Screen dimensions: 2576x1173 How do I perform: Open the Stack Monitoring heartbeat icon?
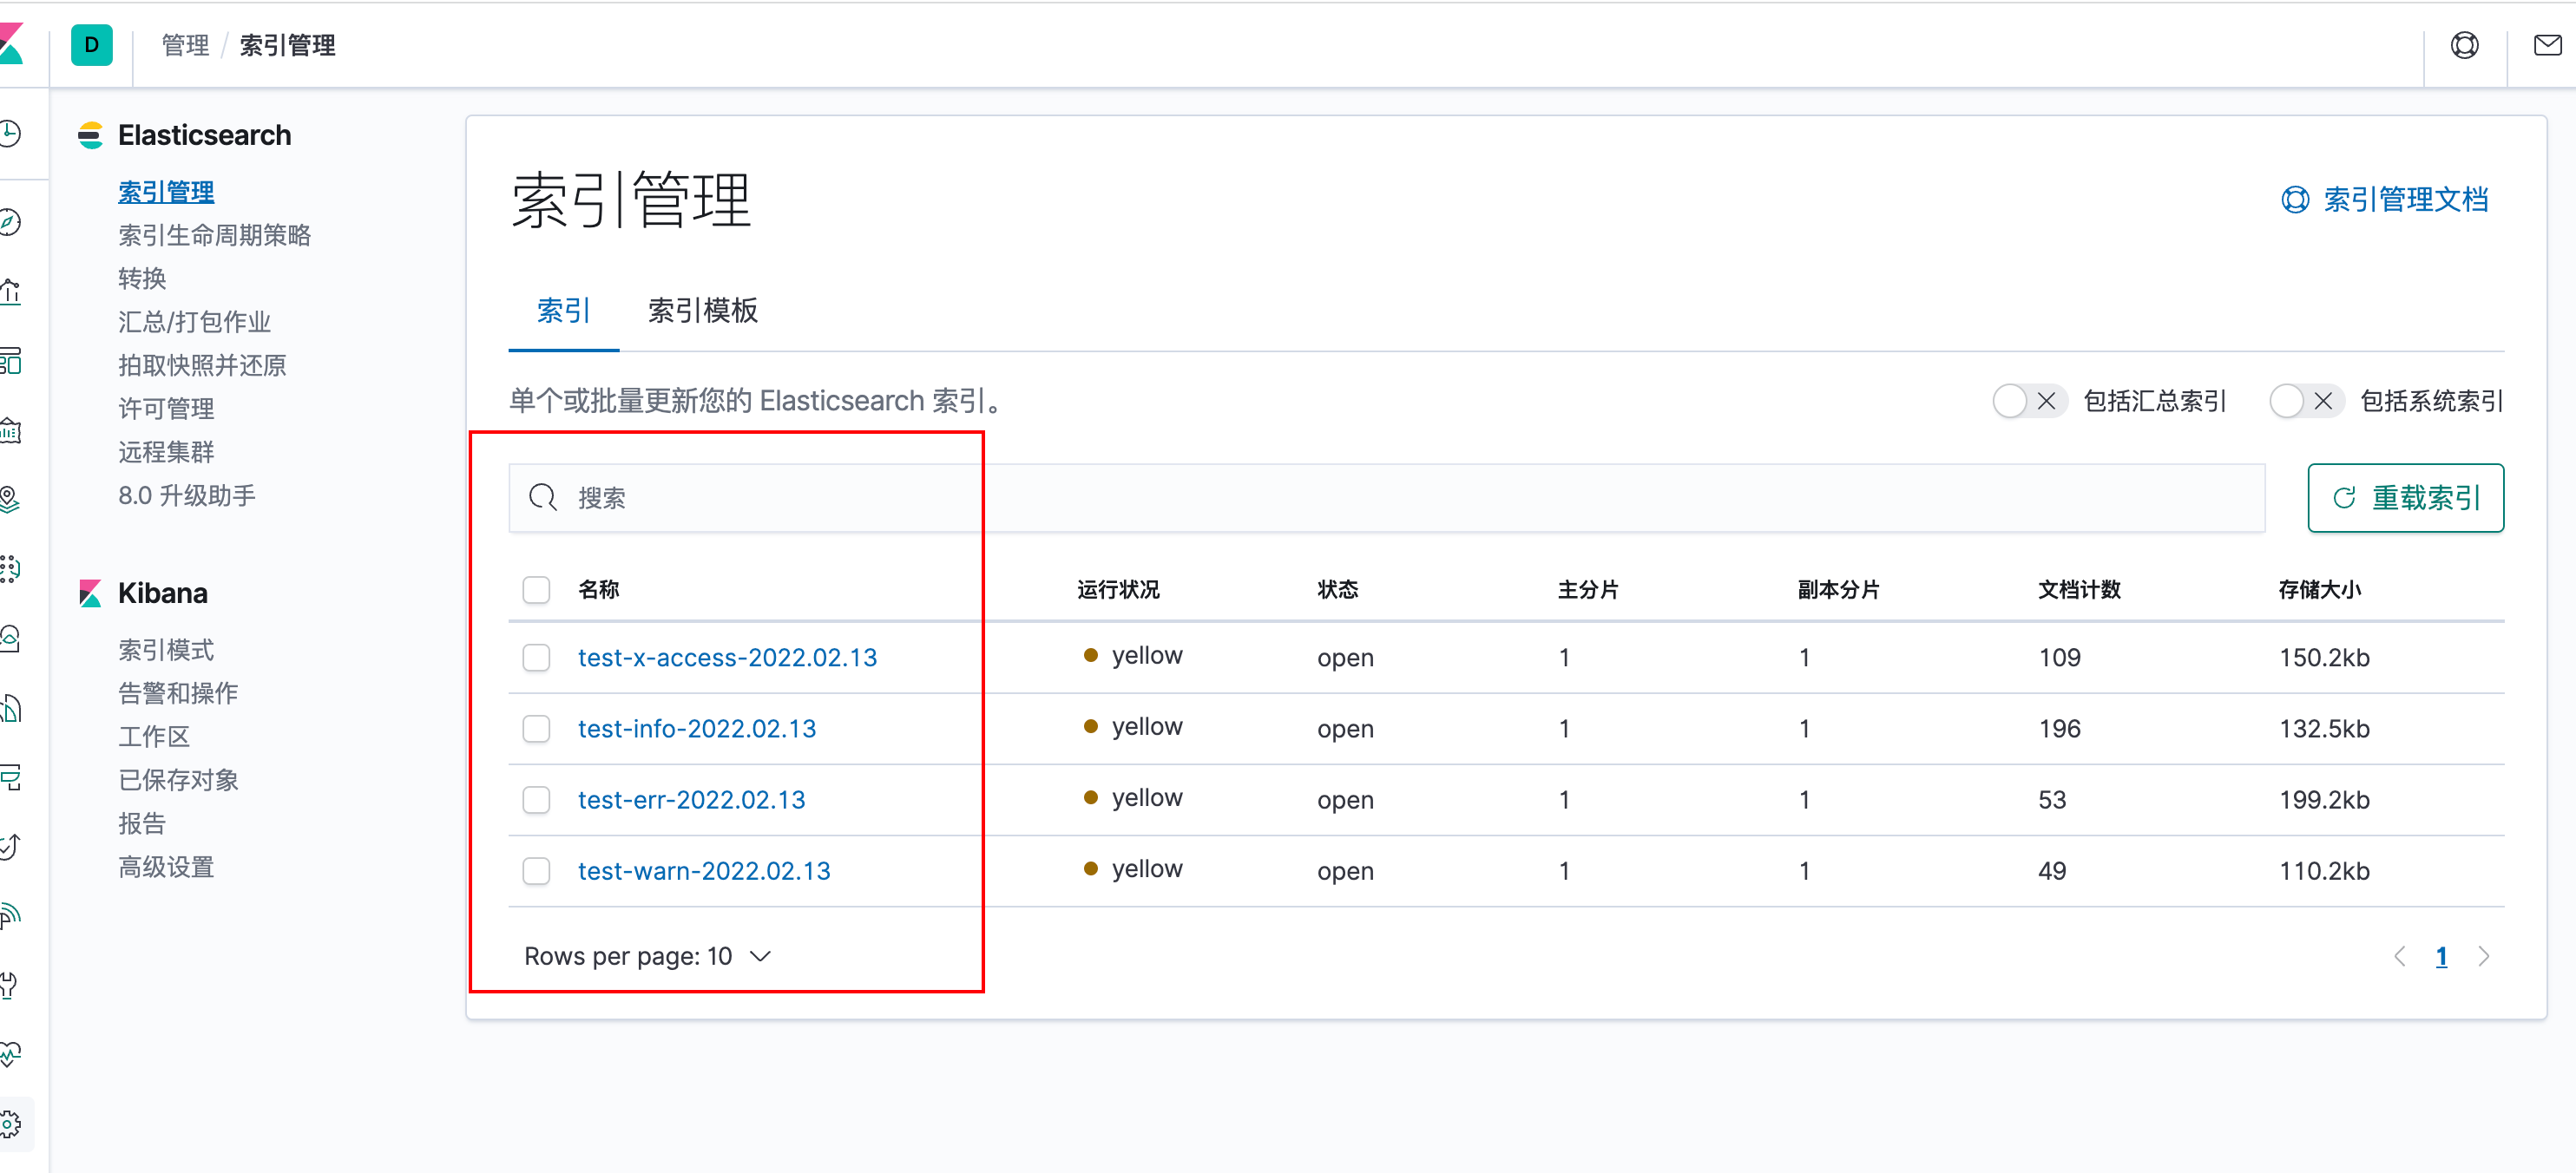pyautogui.click(x=10, y=1054)
